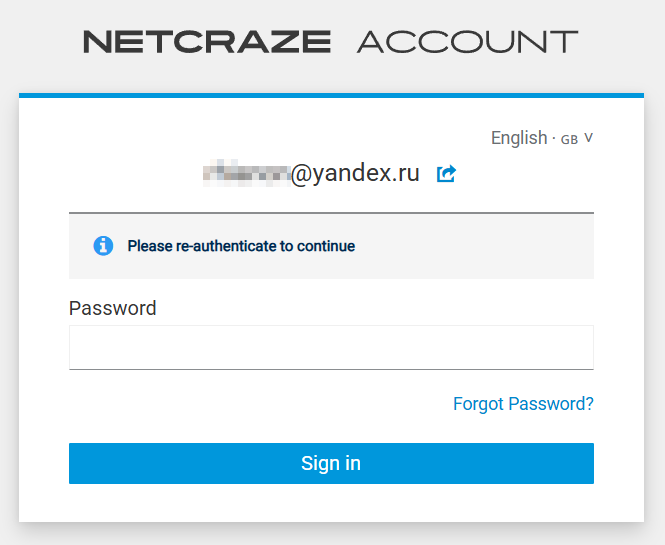
Task: Click the @yandex.ru email domain text
Action: 355,174
